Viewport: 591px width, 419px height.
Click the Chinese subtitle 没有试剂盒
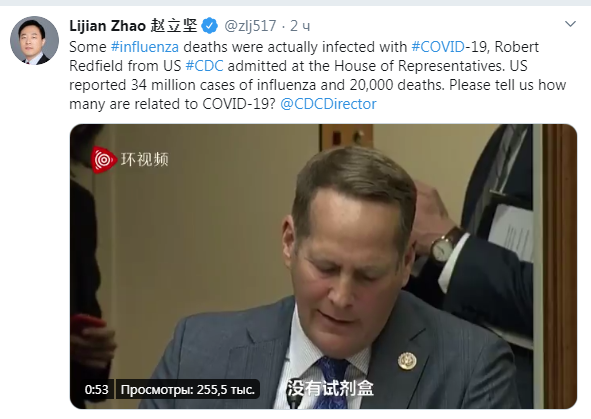pos(330,388)
